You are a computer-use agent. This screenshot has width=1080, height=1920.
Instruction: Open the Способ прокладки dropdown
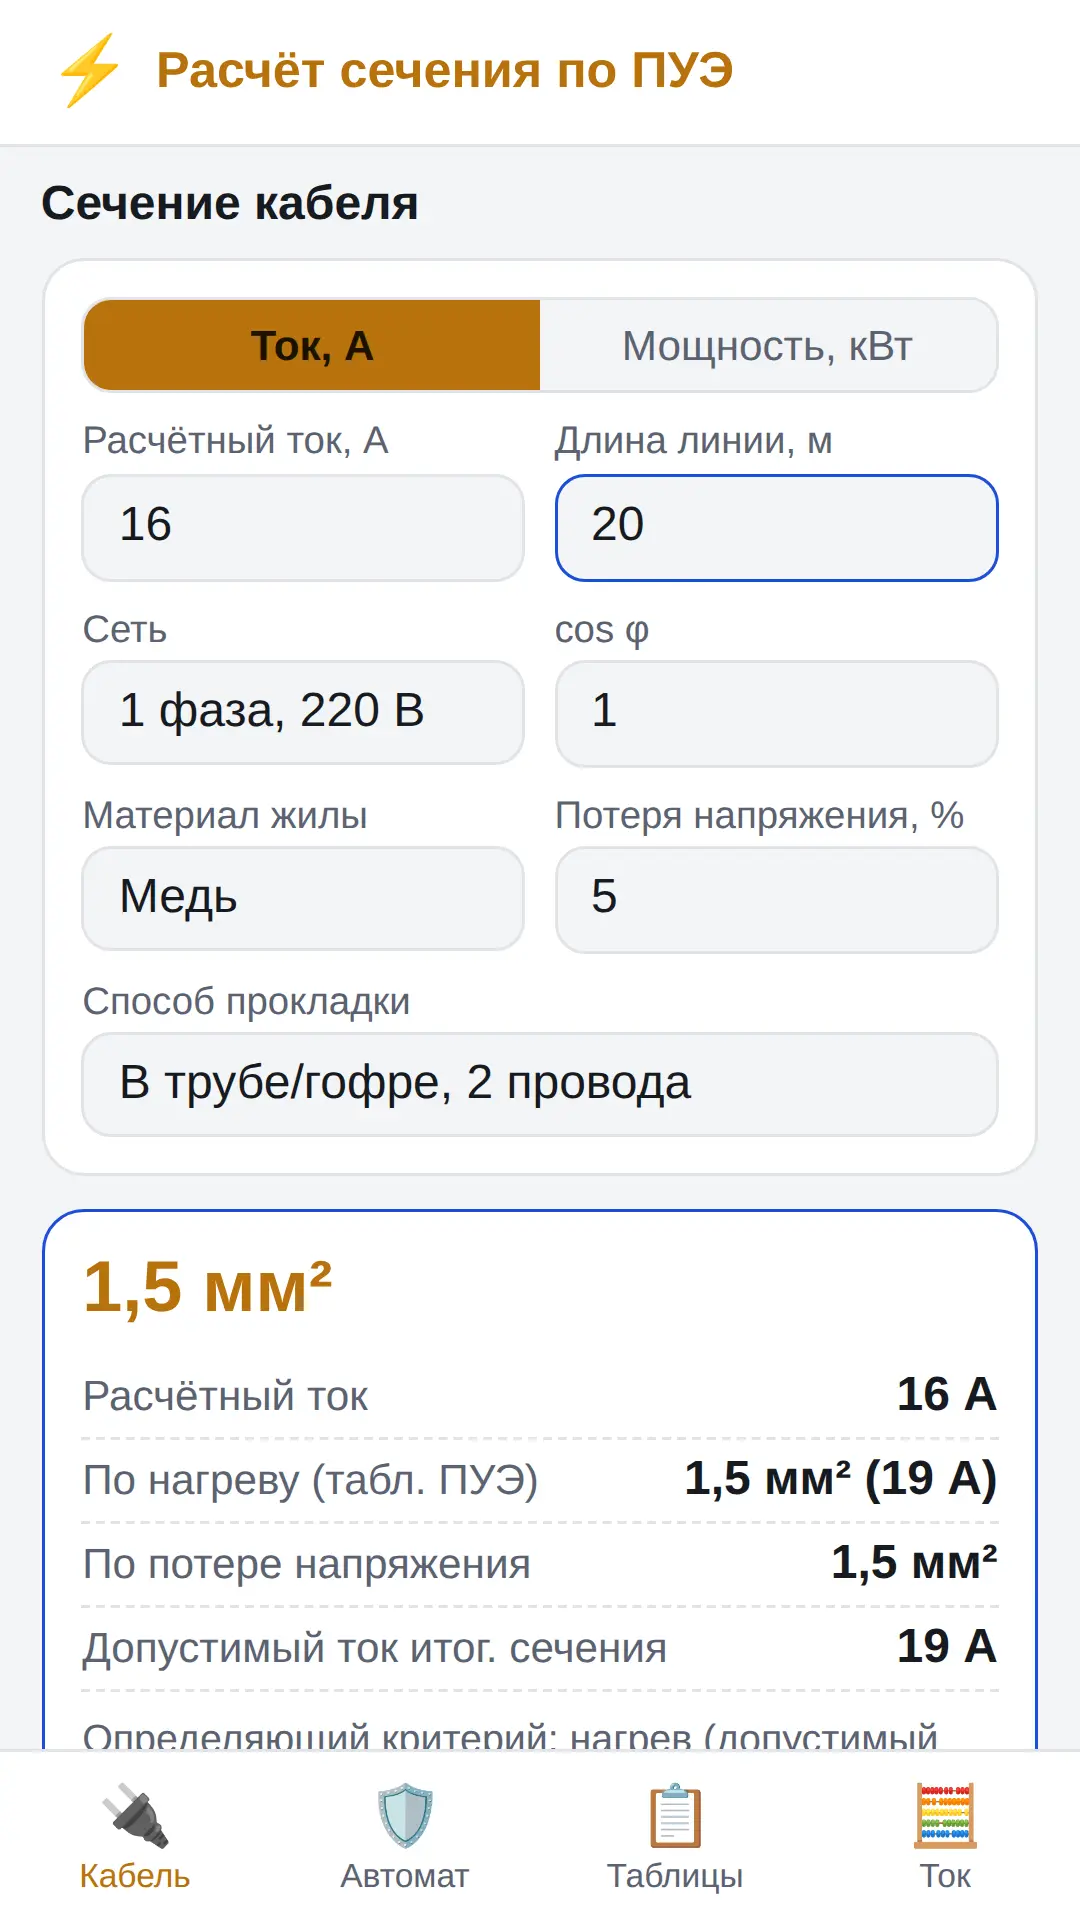pyautogui.click(x=540, y=1084)
